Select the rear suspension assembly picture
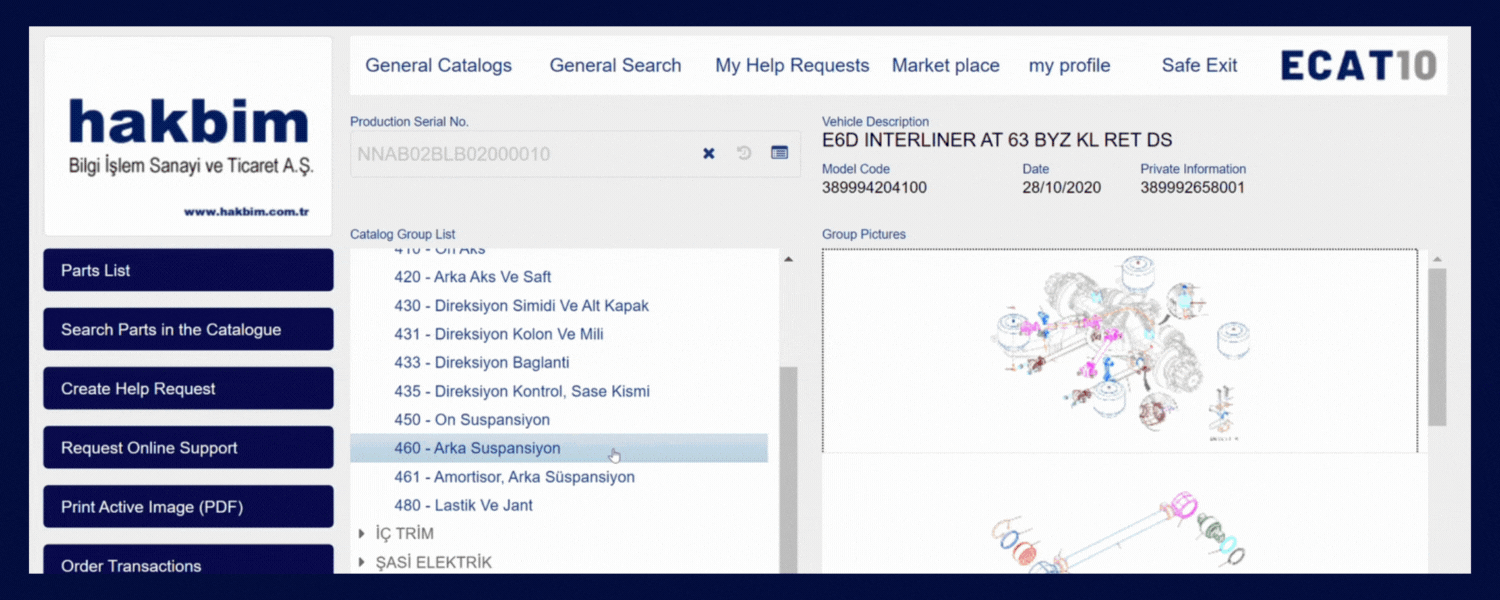Viewport: 1500px width, 600px height. point(1119,350)
